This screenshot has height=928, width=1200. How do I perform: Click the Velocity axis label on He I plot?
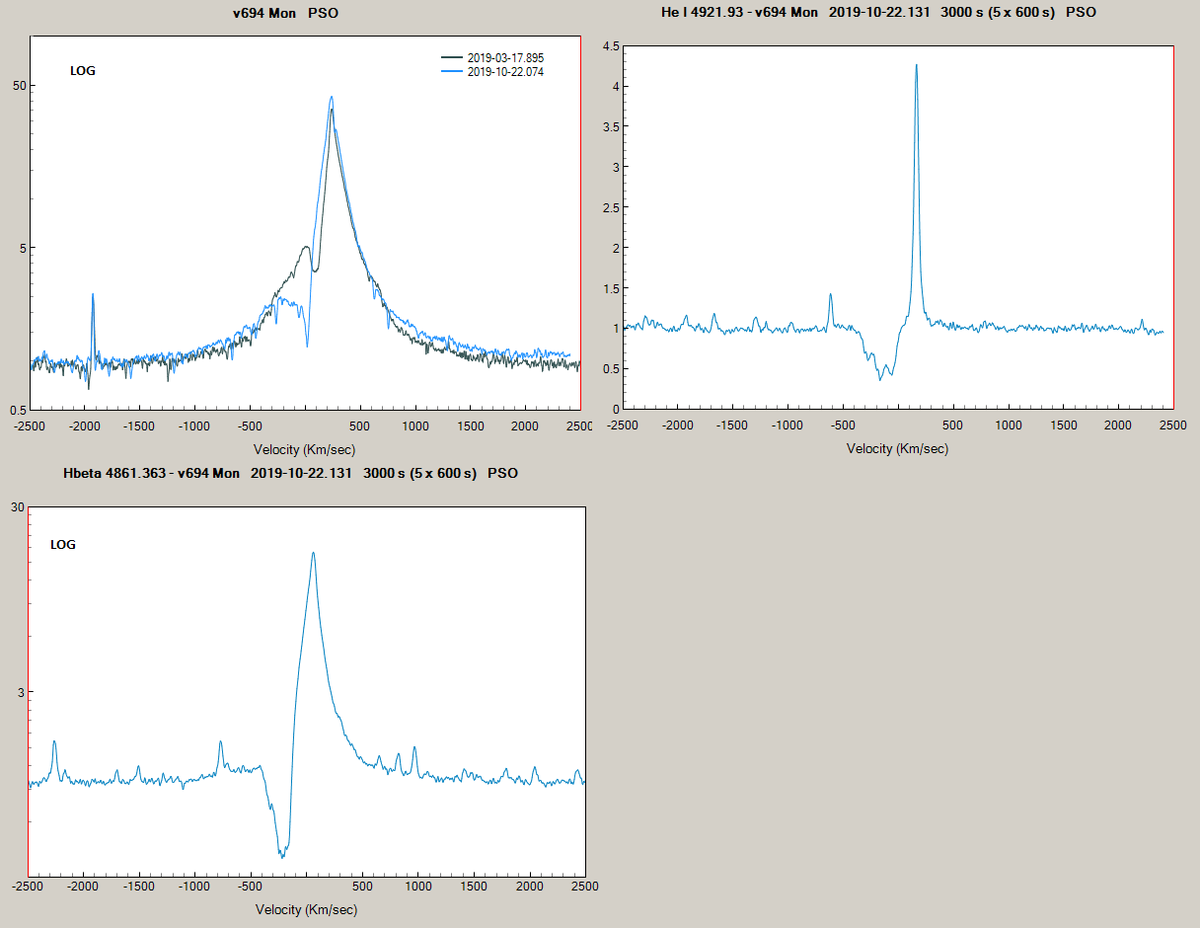(898, 449)
